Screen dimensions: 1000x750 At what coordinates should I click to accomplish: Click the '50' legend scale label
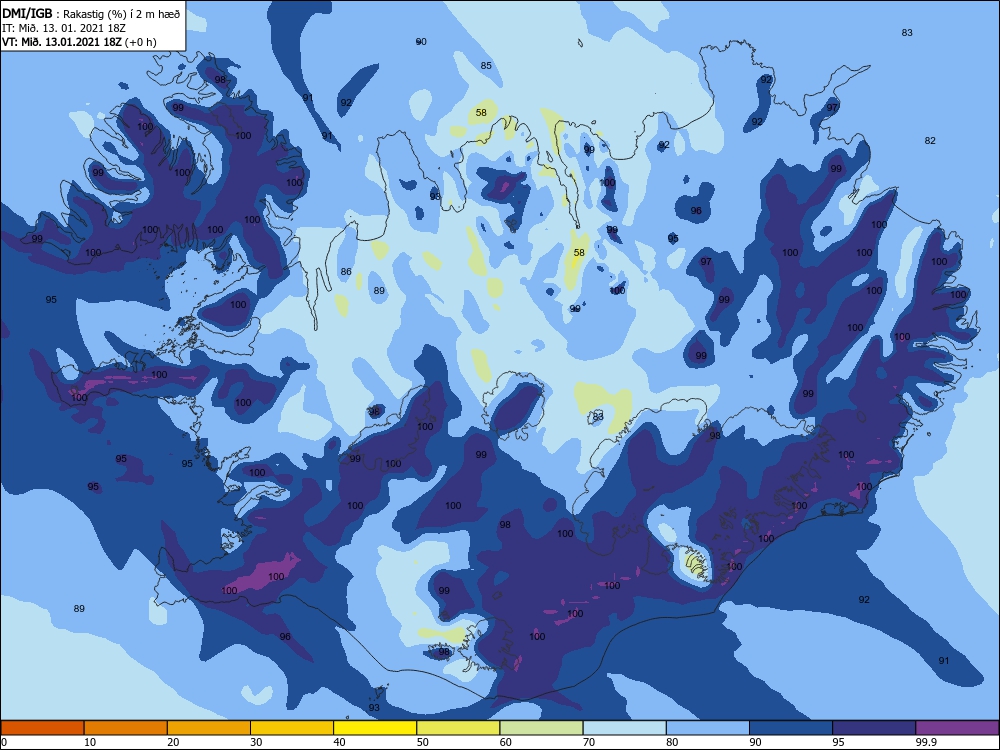click(422, 742)
